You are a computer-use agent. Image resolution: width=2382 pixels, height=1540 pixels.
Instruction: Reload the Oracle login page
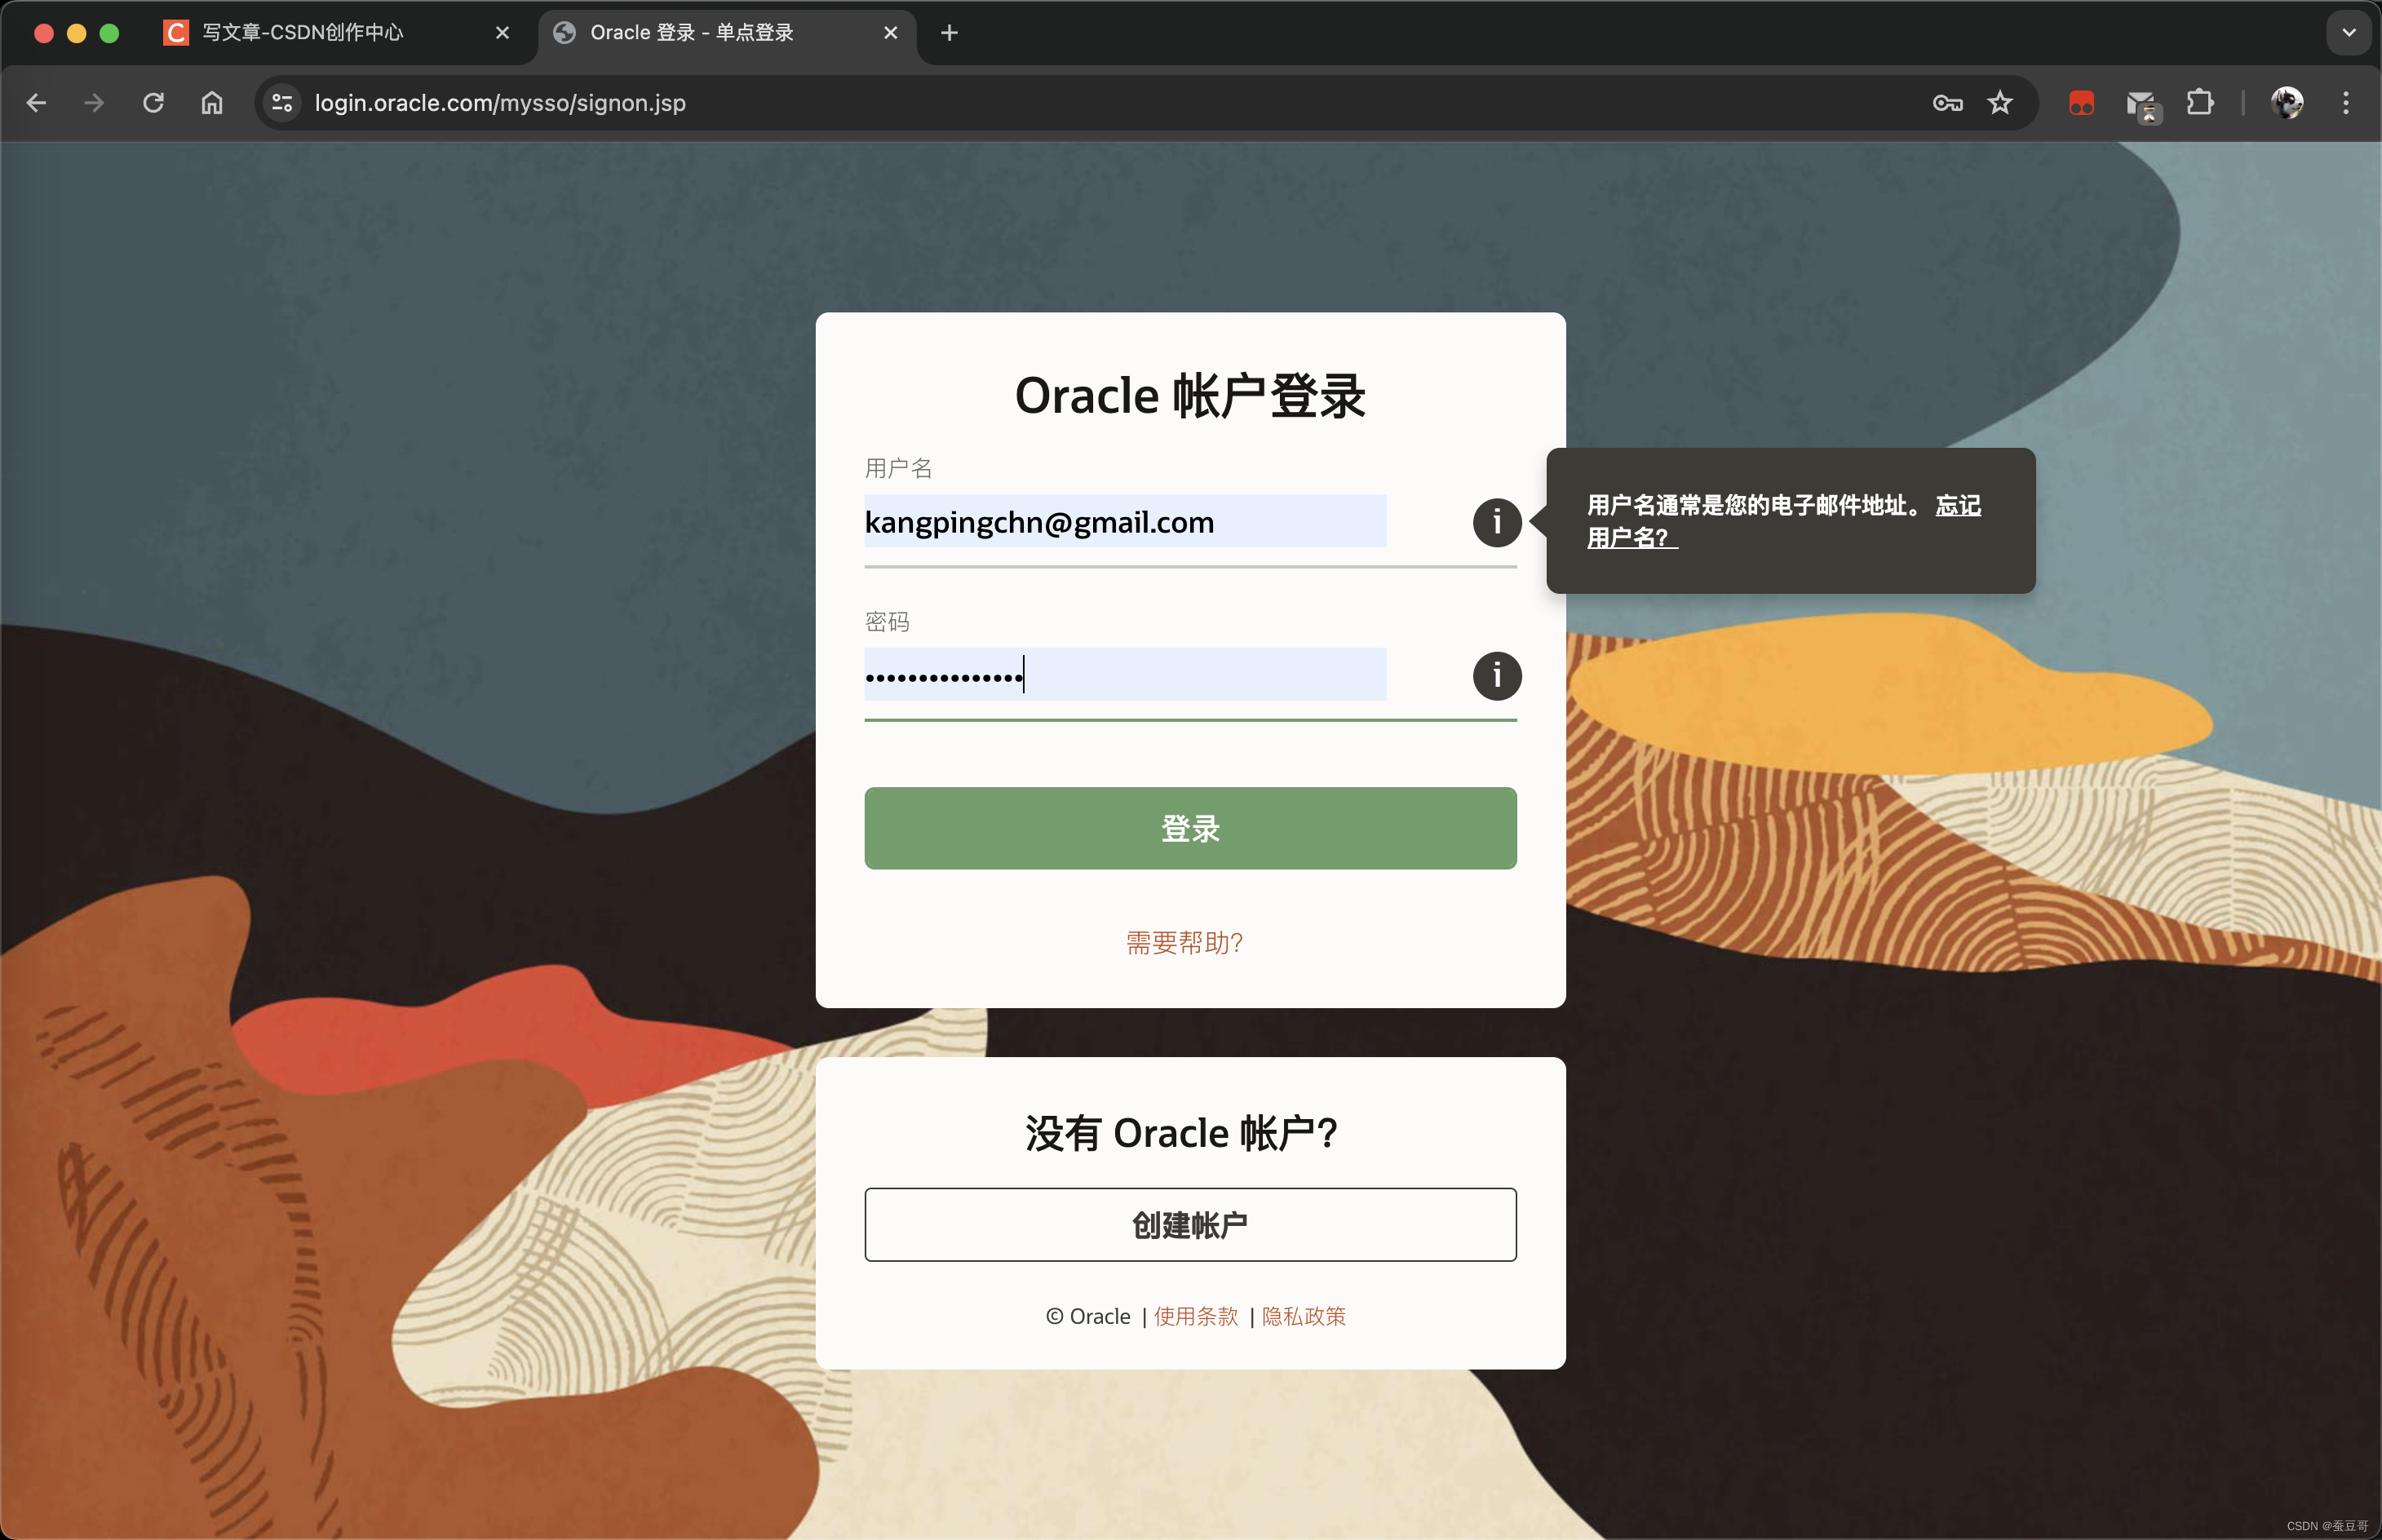tap(153, 103)
